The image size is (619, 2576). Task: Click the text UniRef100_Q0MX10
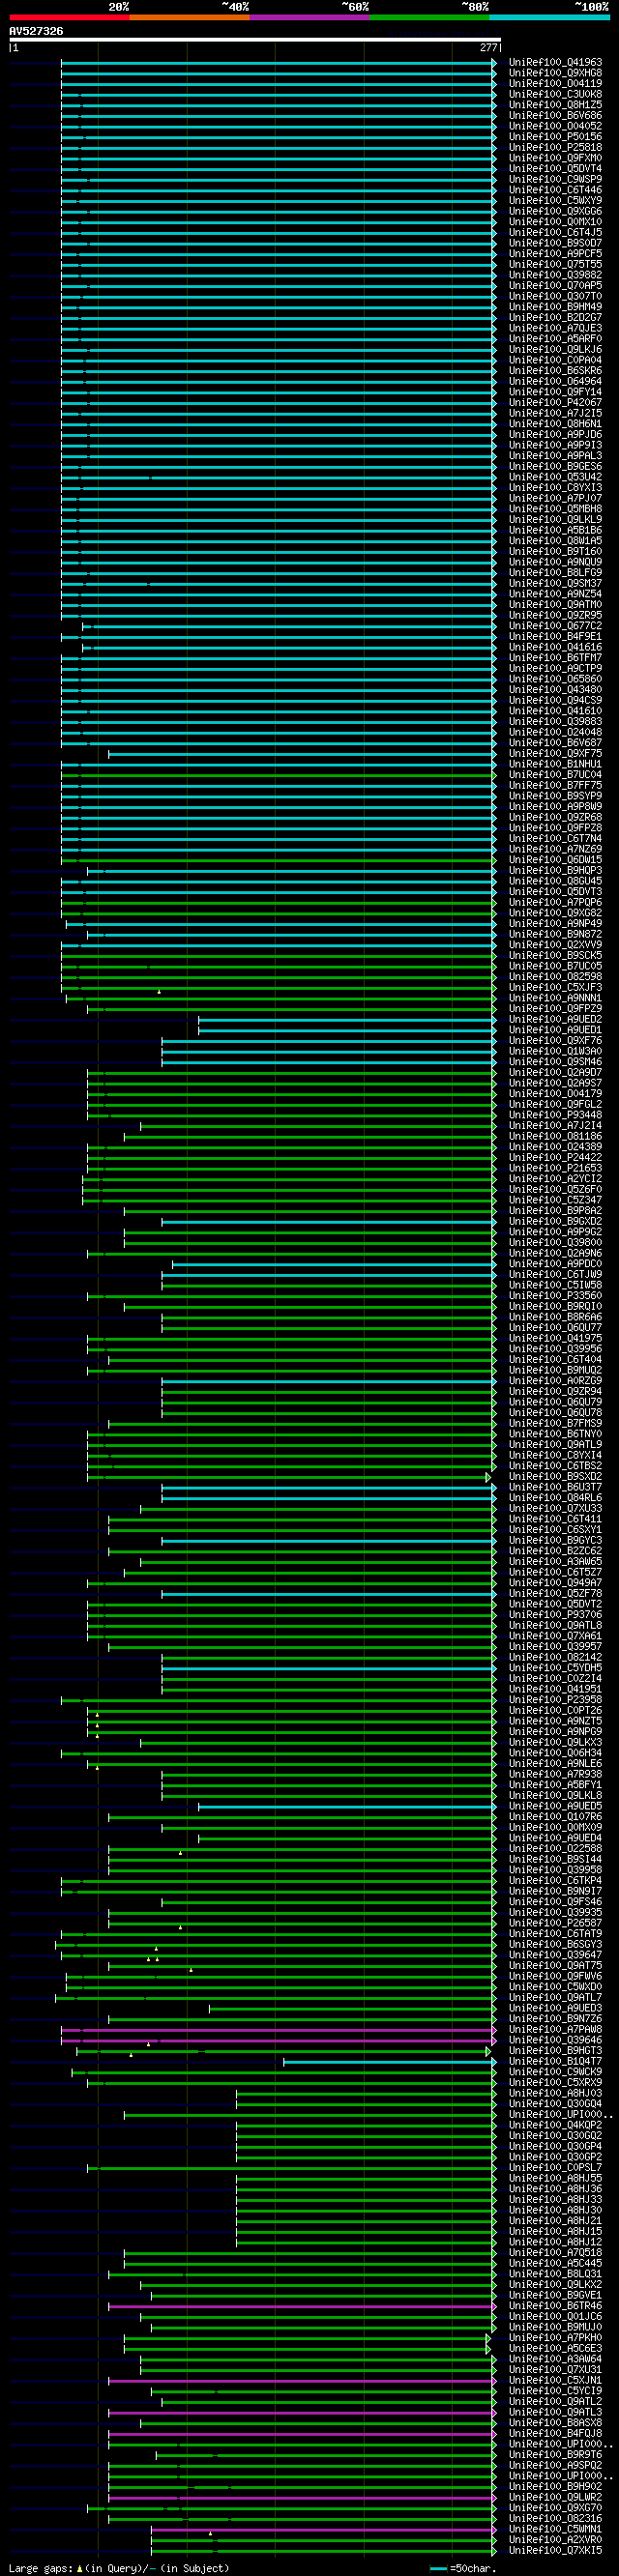click(555, 222)
